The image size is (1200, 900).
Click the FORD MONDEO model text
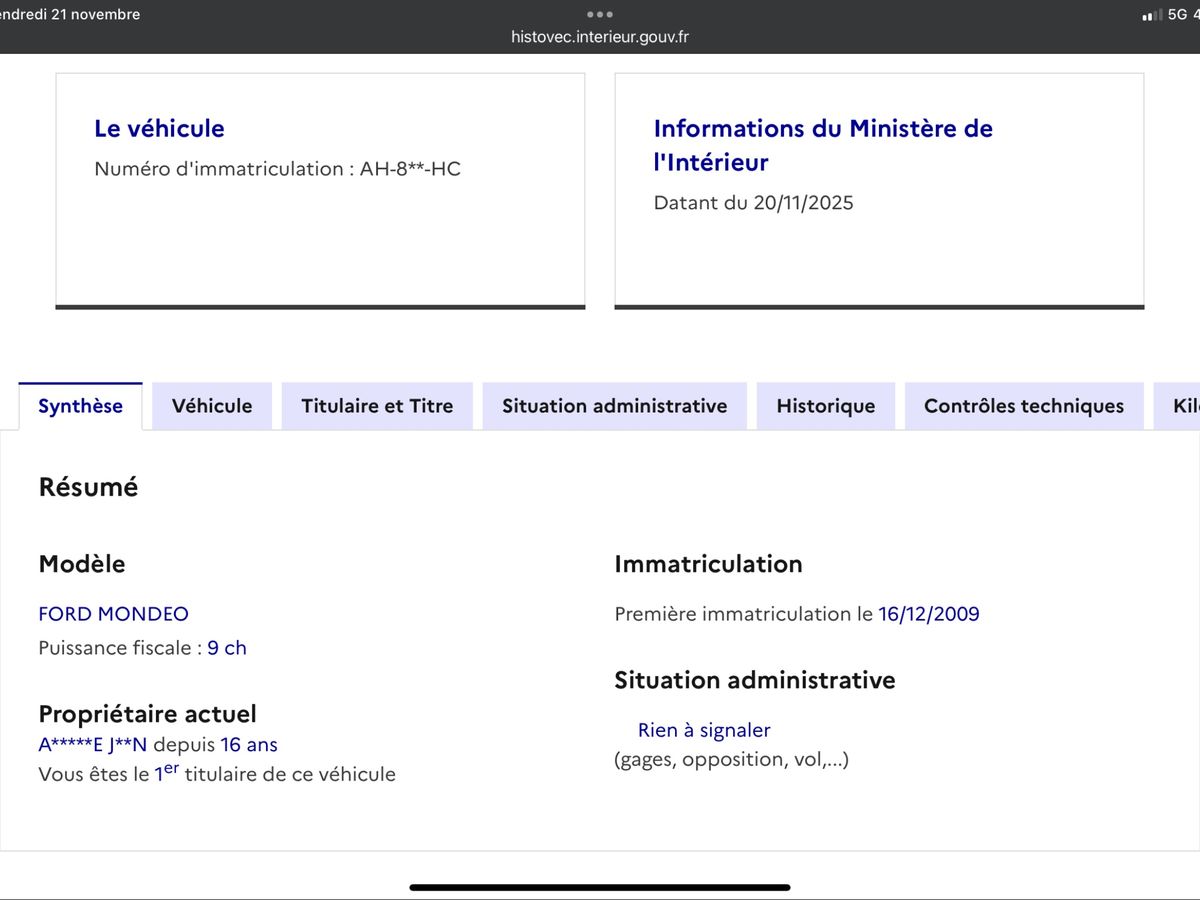click(x=113, y=614)
